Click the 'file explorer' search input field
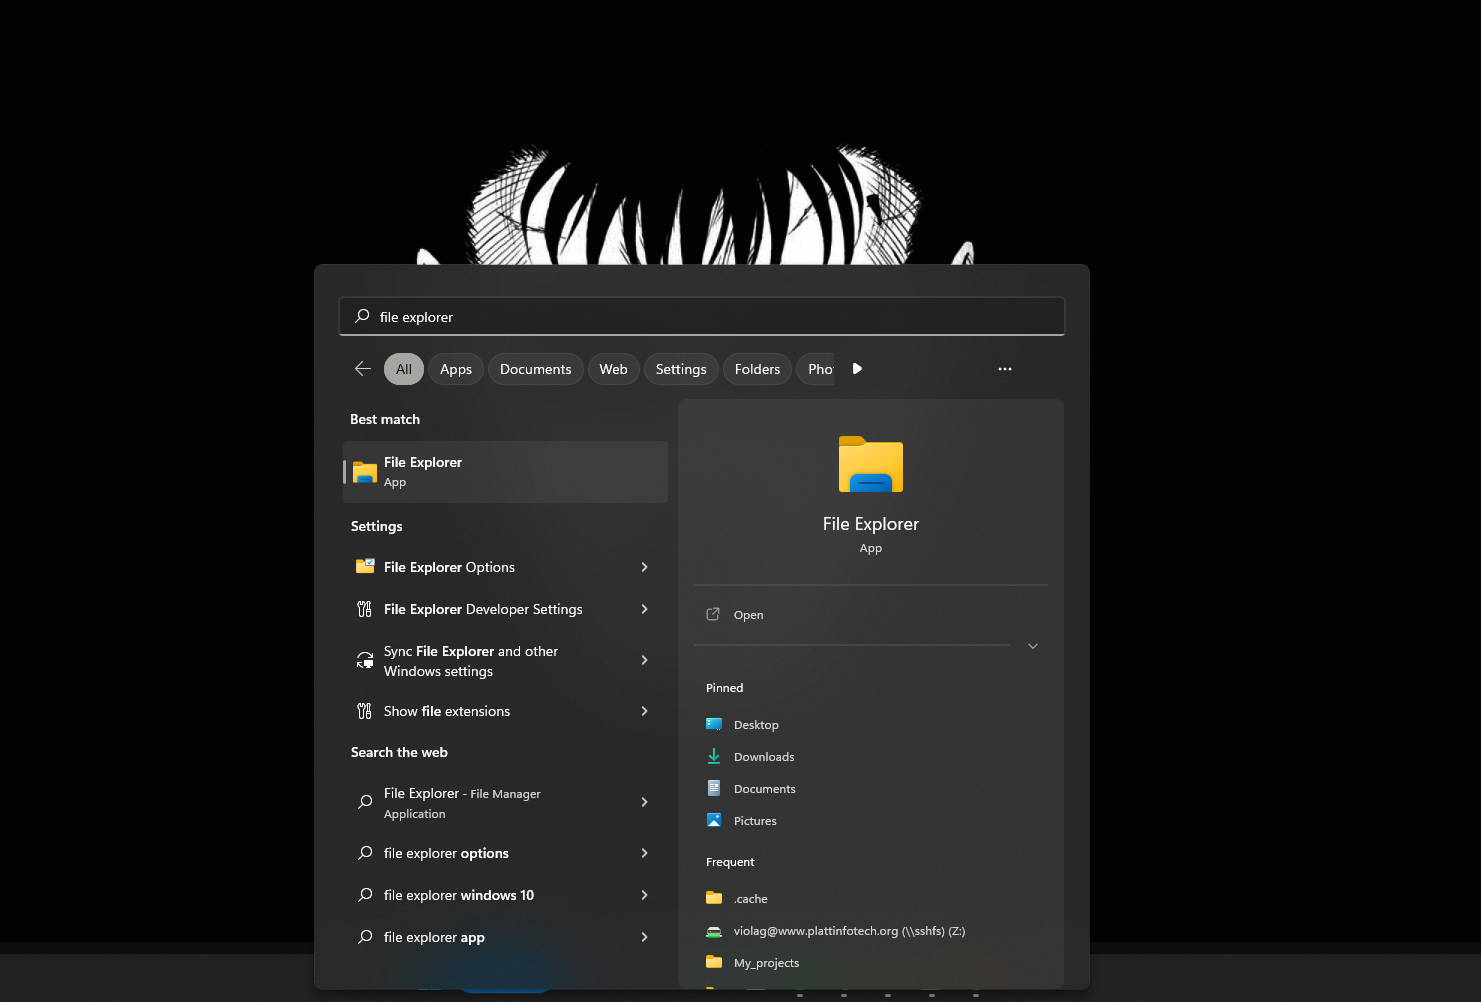Screen dimensions: 1481x1002 pos(702,316)
